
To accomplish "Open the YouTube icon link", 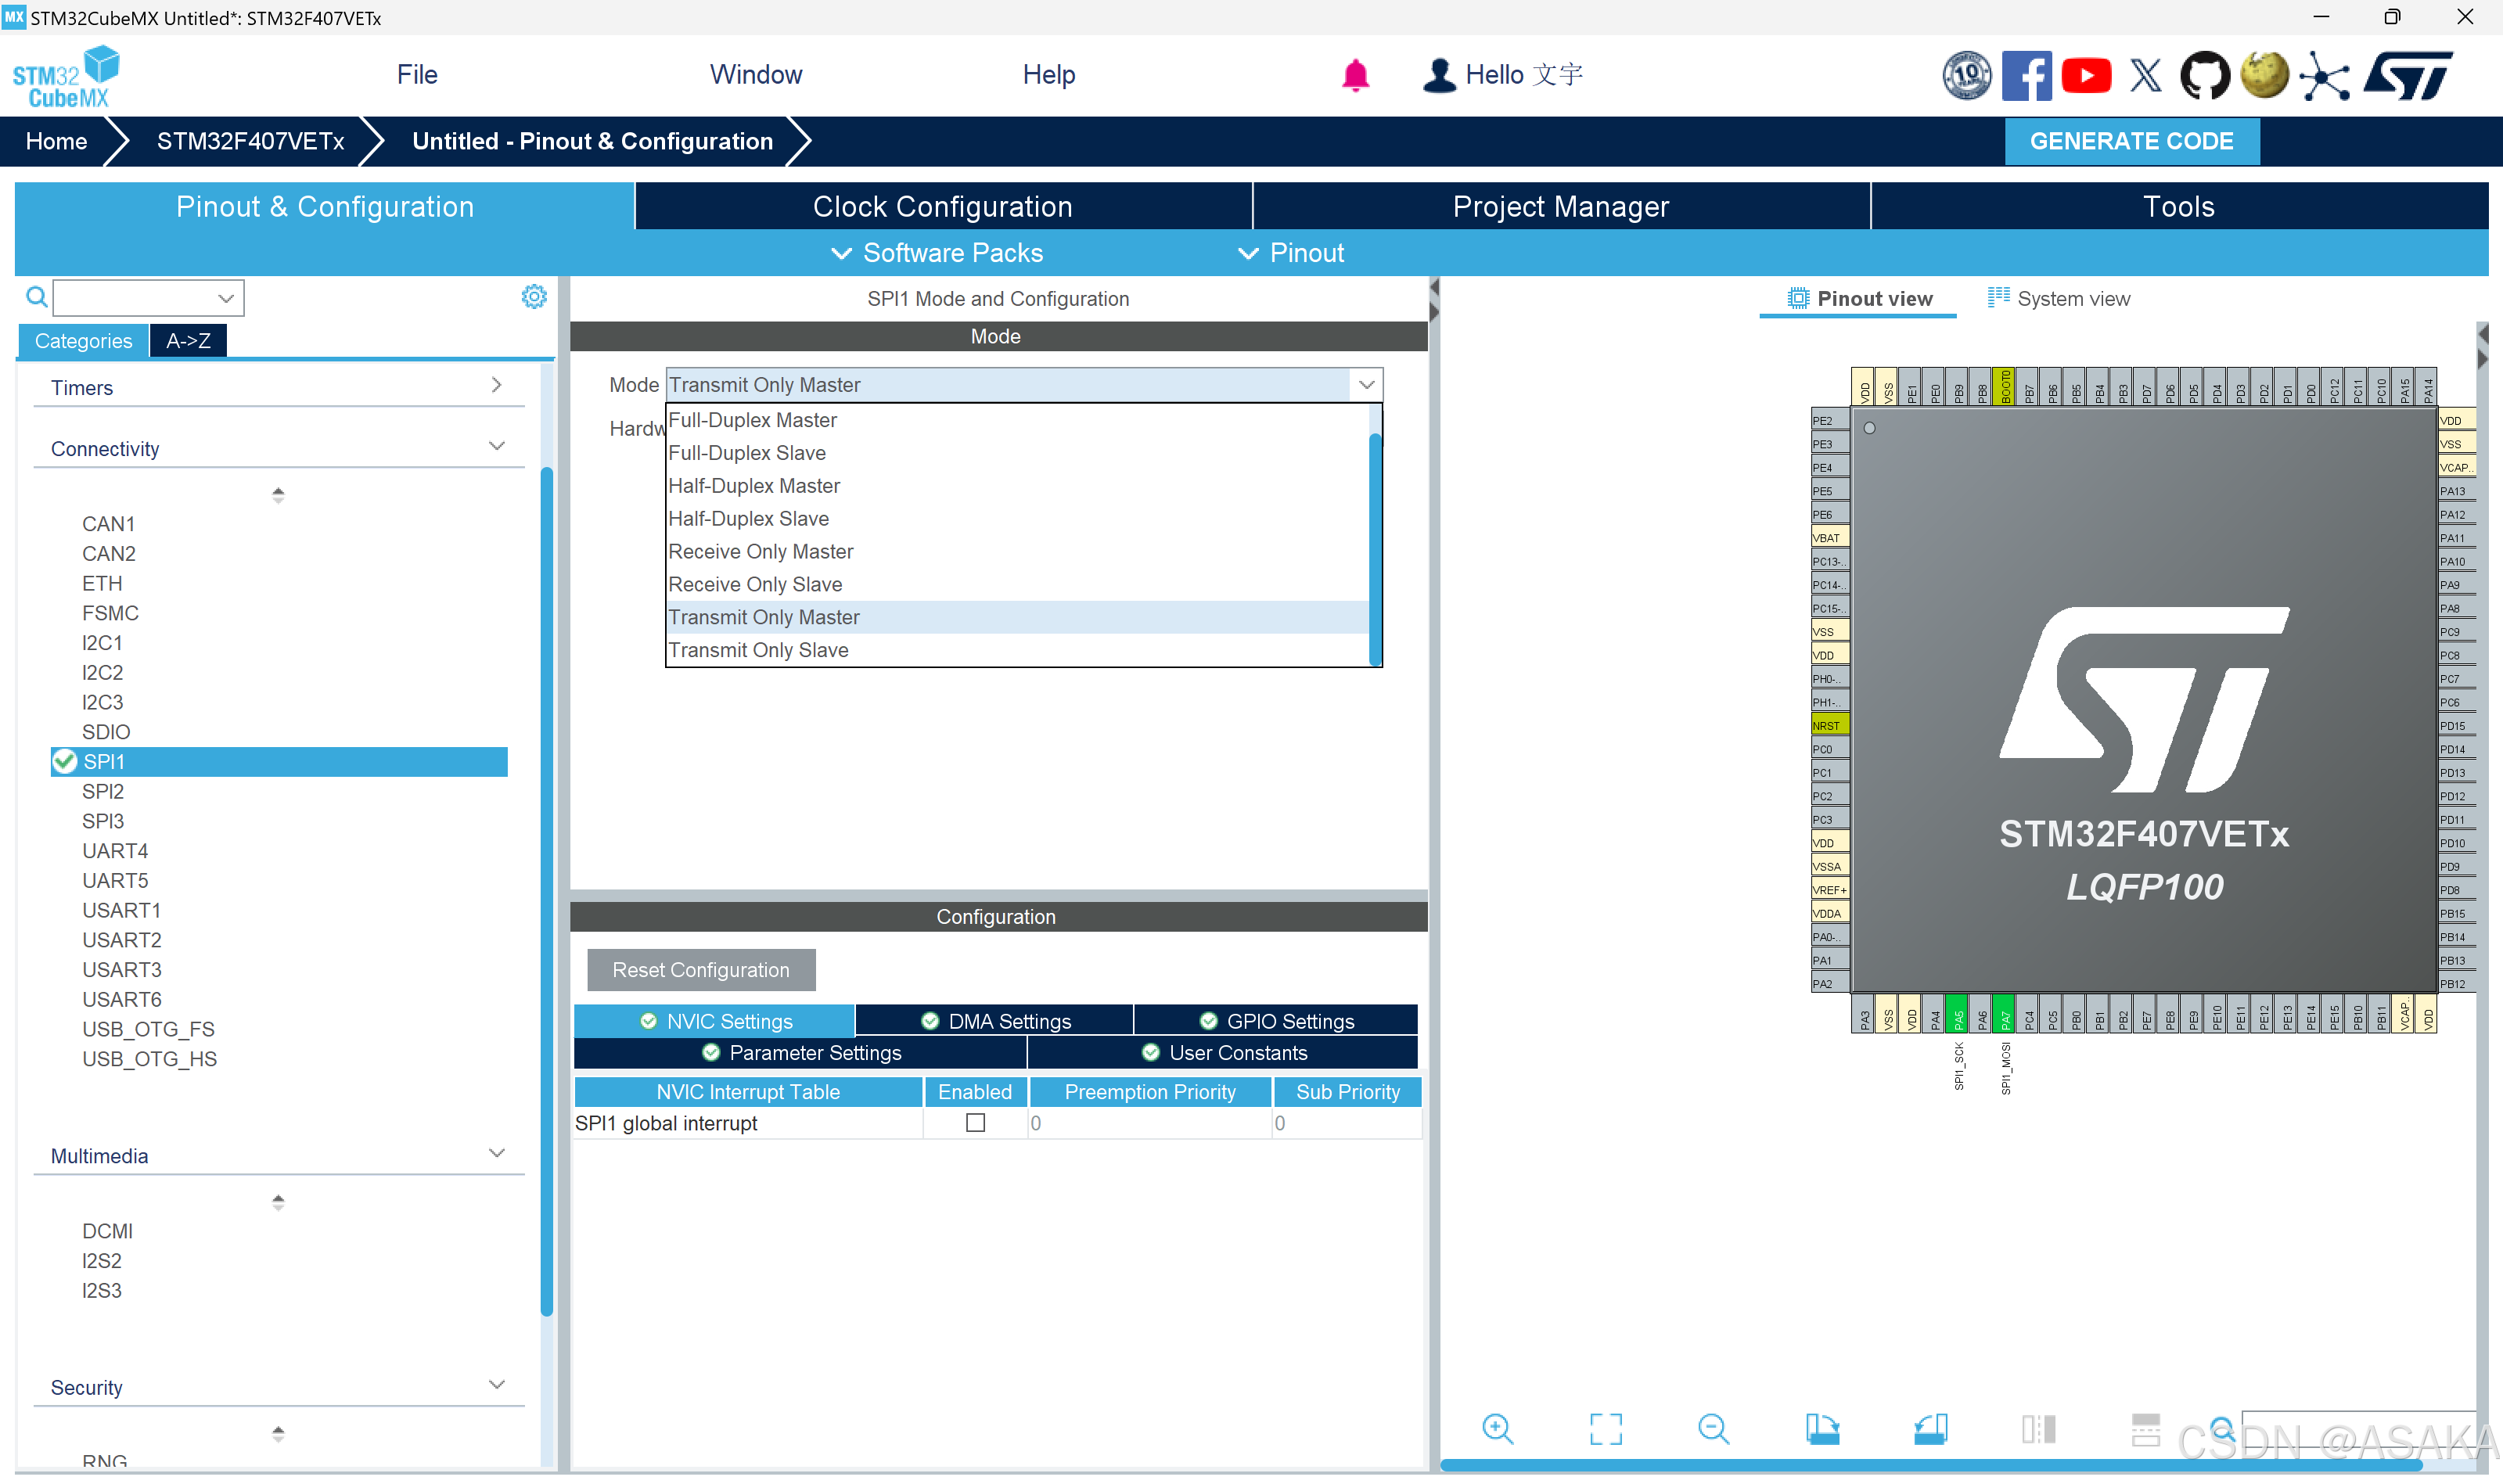I will (x=2086, y=75).
